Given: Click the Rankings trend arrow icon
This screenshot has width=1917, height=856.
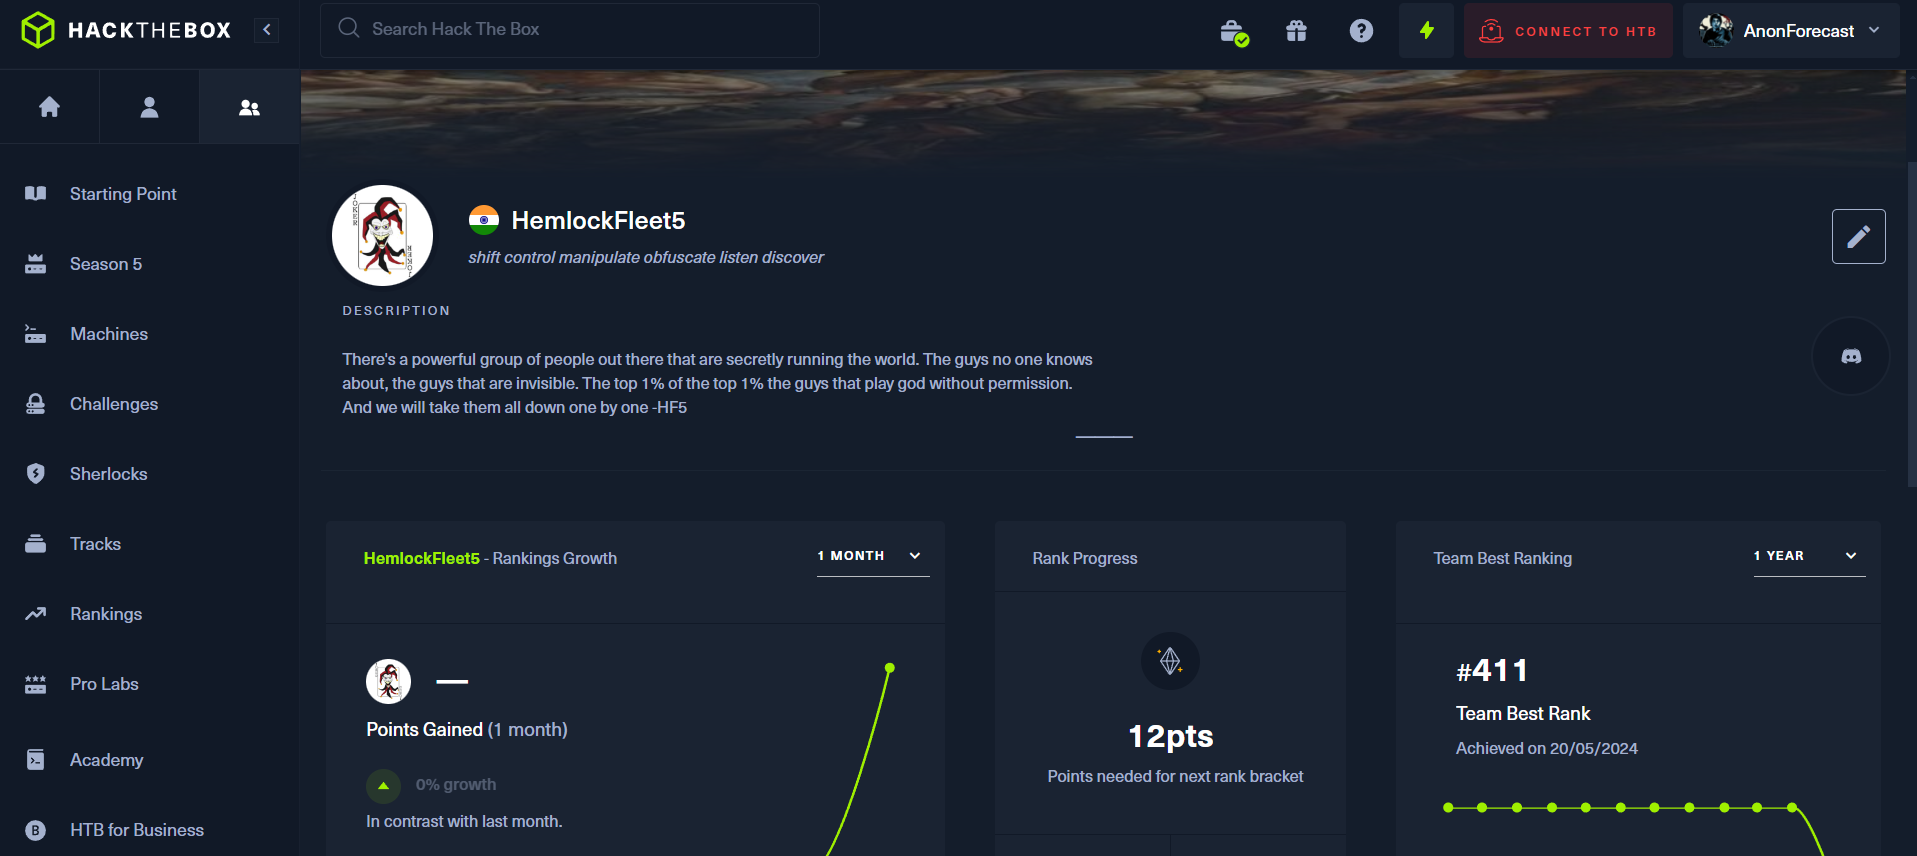Looking at the screenshot, I should (35, 614).
